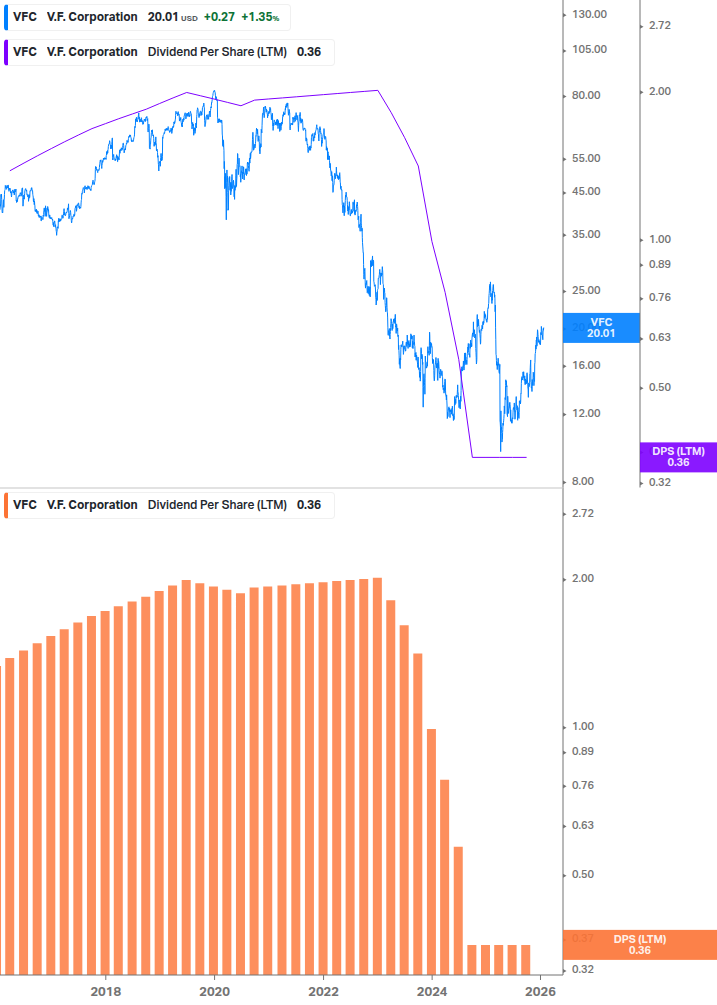Click the 2026 label on the time axis
The height and width of the screenshot is (1005, 717).
[540, 991]
